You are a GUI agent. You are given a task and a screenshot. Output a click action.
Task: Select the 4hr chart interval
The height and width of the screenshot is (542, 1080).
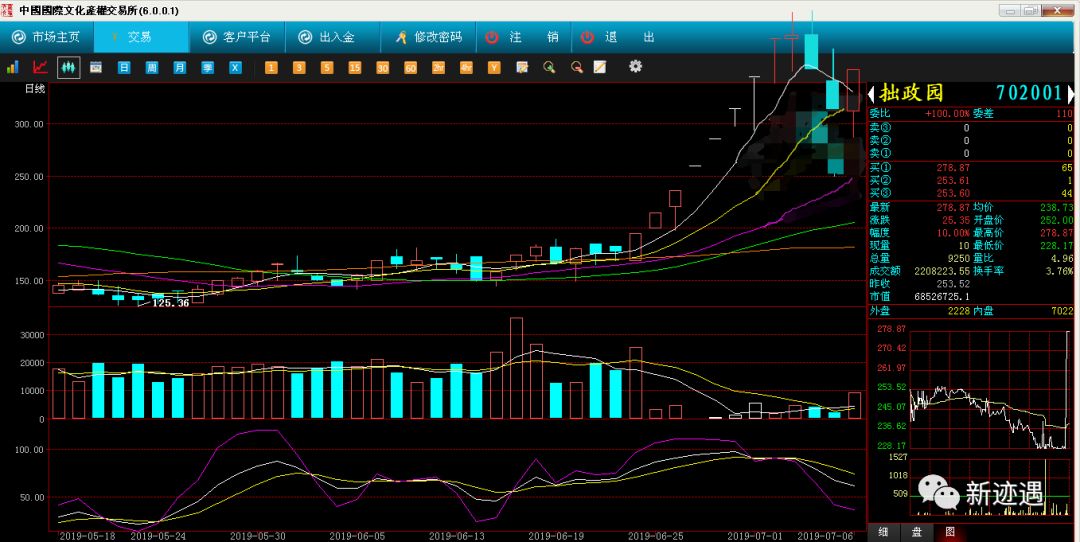coord(466,67)
